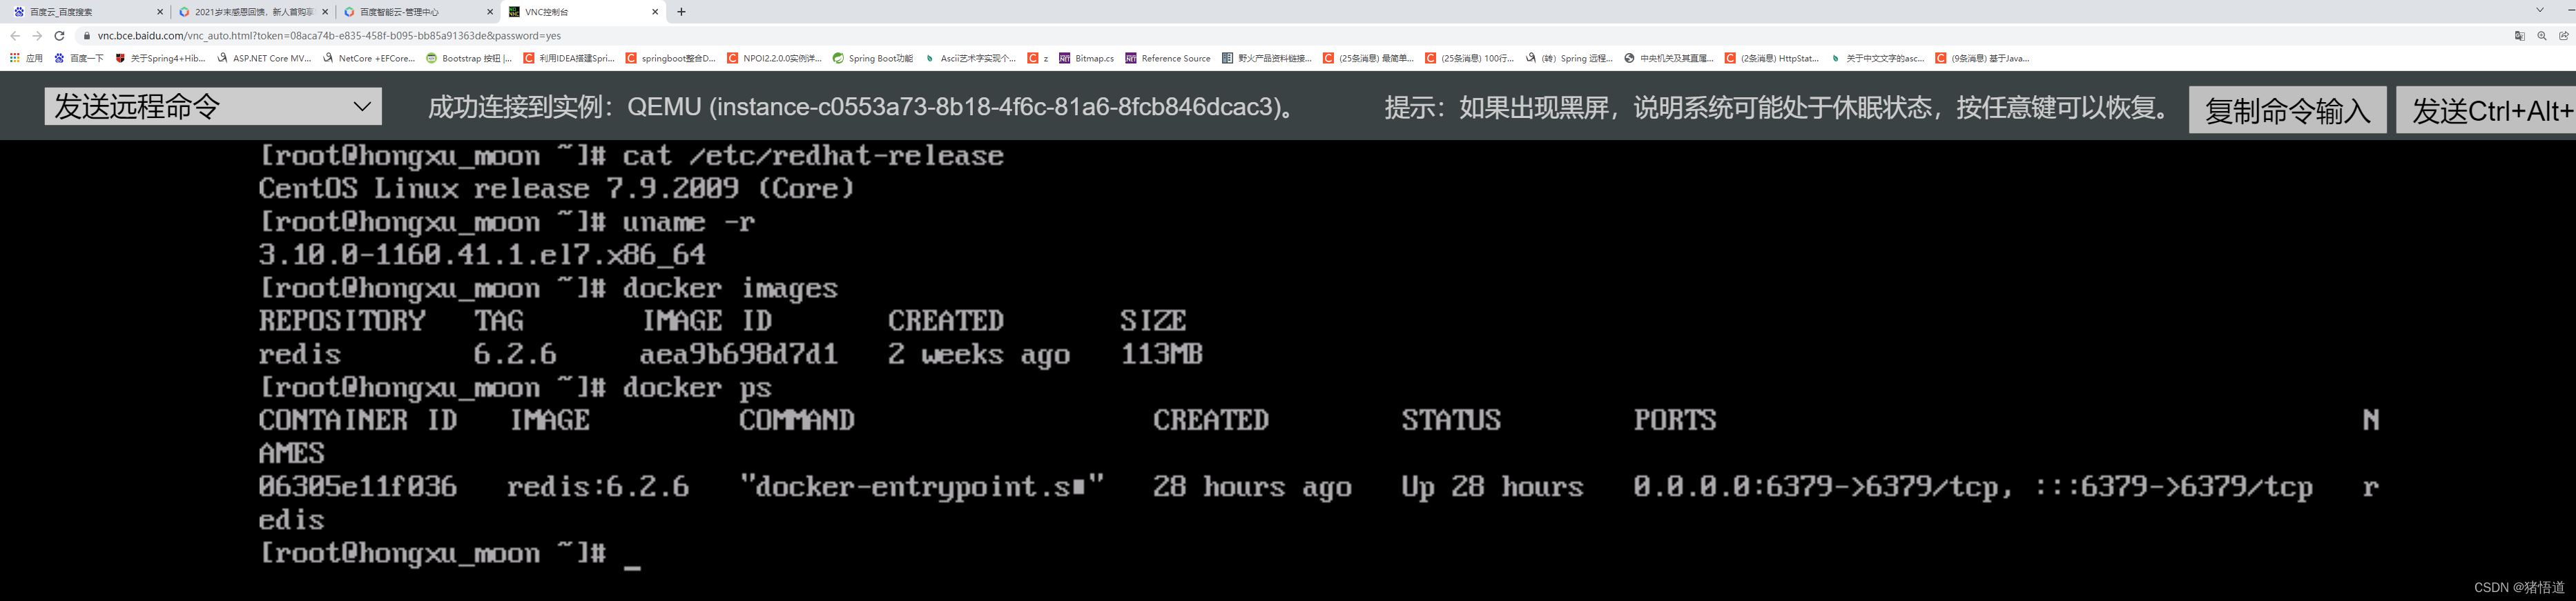Click the browser forward arrow
This screenshot has width=2576, height=601.
tap(37, 36)
